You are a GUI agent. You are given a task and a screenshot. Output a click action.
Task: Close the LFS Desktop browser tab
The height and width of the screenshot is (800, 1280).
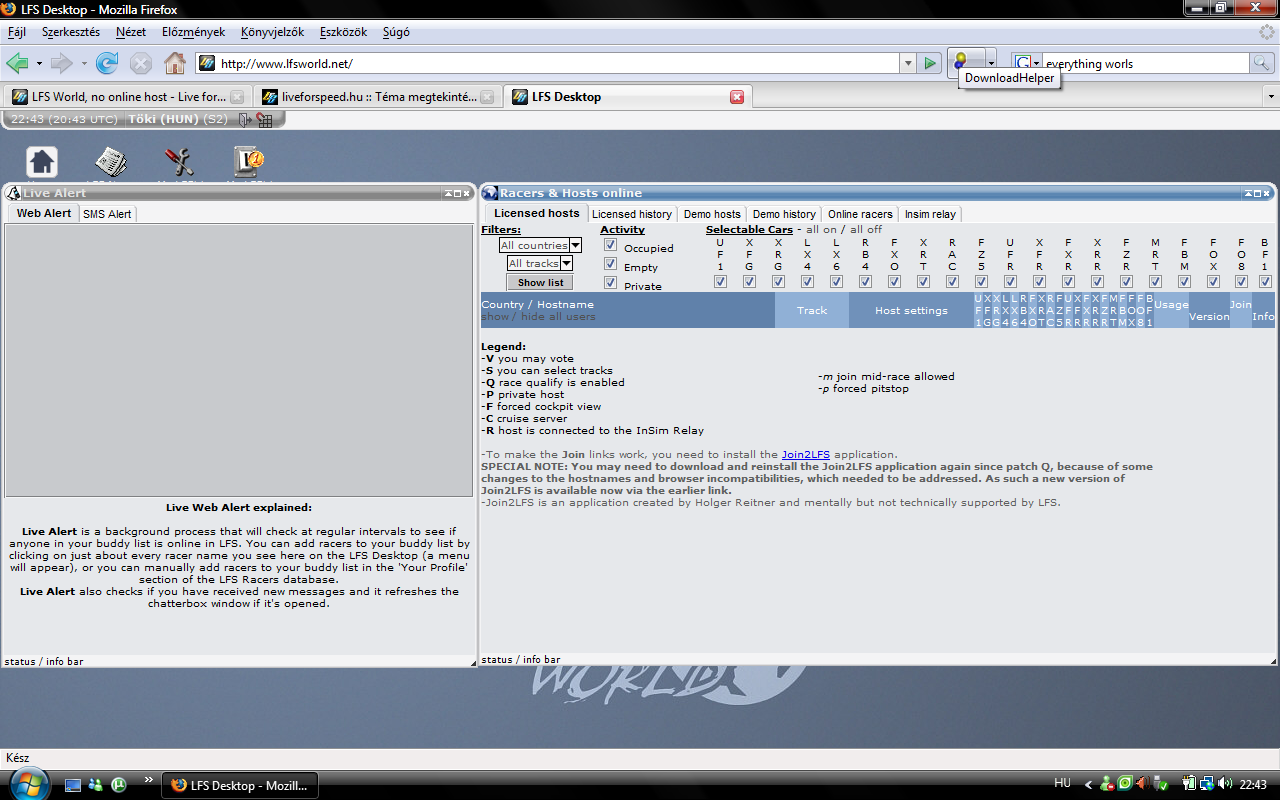click(737, 97)
